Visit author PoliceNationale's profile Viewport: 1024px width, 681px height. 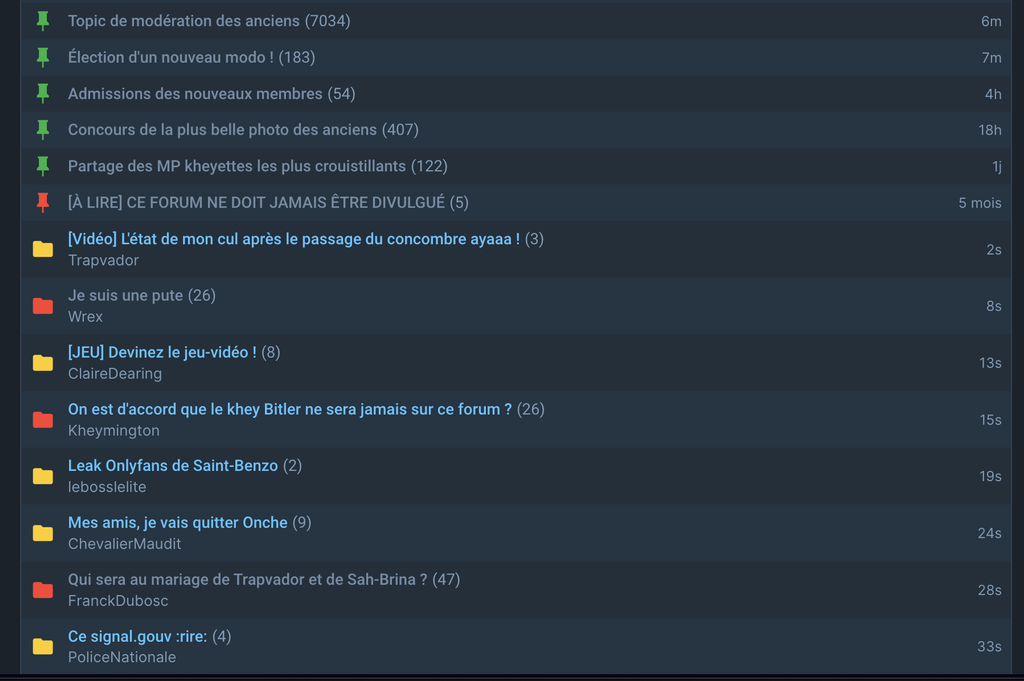(x=122, y=657)
